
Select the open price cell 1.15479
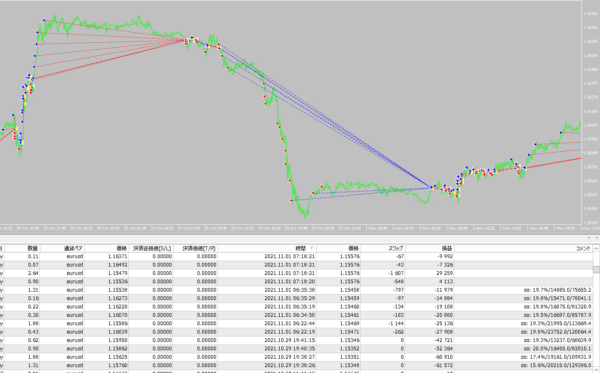pos(118,274)
